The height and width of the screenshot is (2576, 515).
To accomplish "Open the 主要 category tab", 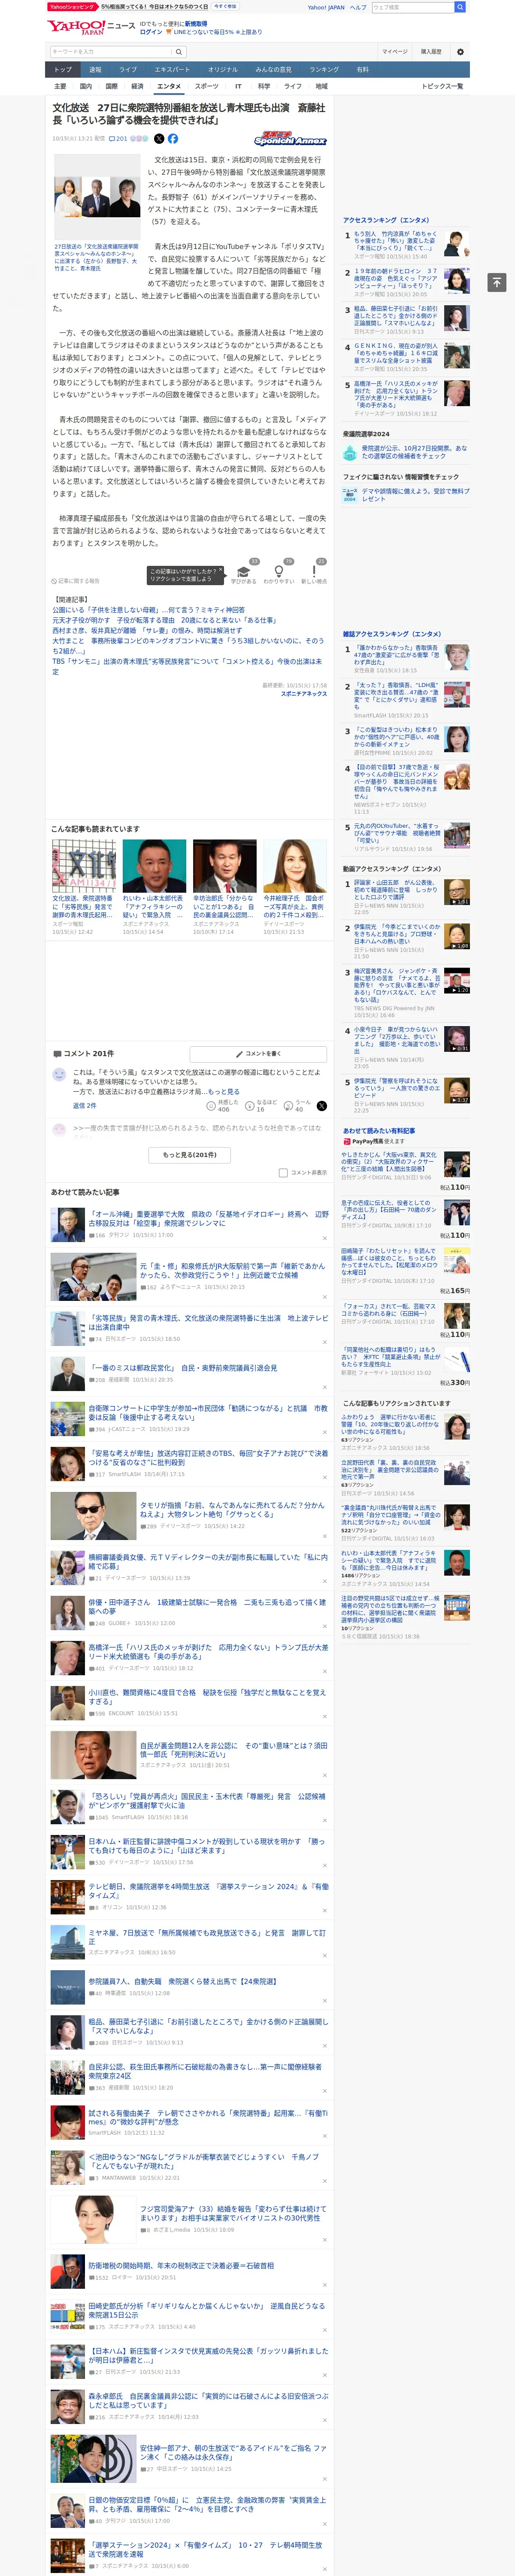I will click(60, 87).
